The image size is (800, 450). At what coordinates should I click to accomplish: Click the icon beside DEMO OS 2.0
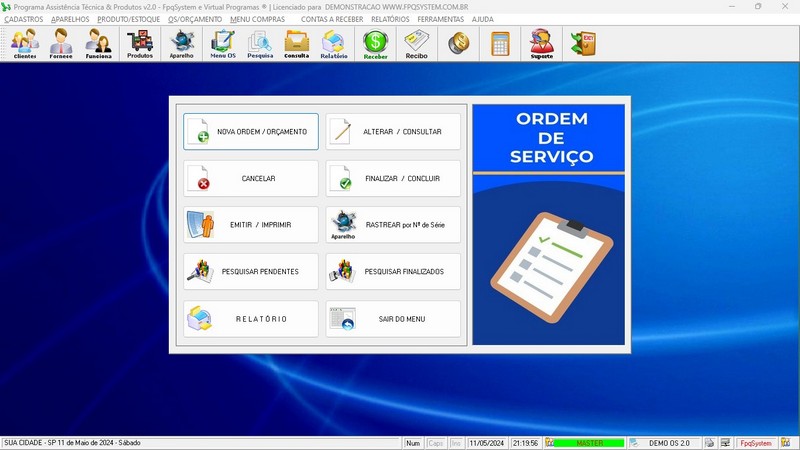click(x=634, y=443)
